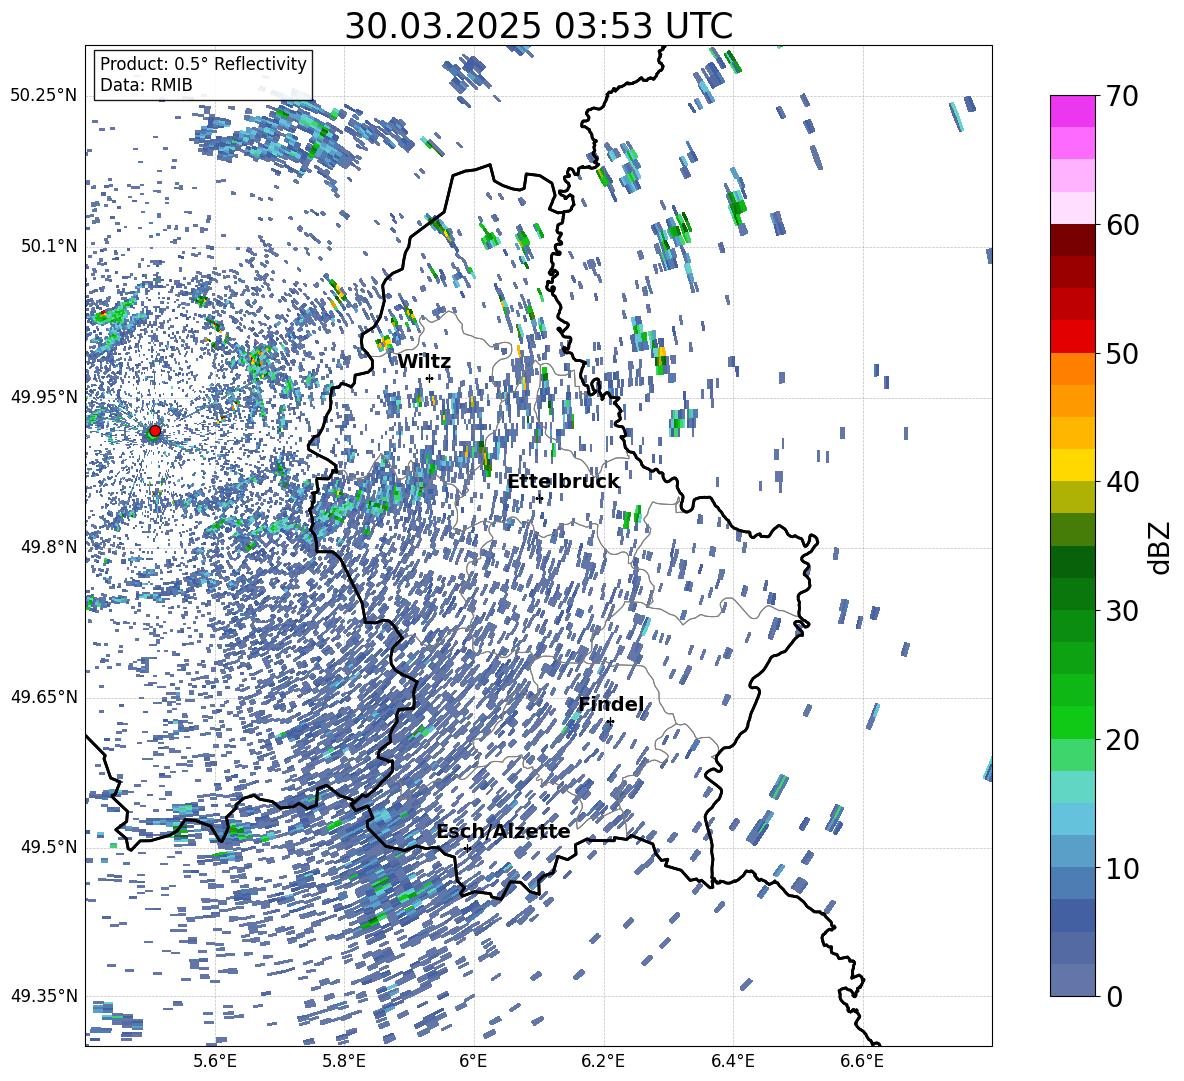Image resolution: width=1184 pixels, height=1081 pixels.
Task: Click the 6.4°E longitude label
Action: pos(732,1061)
